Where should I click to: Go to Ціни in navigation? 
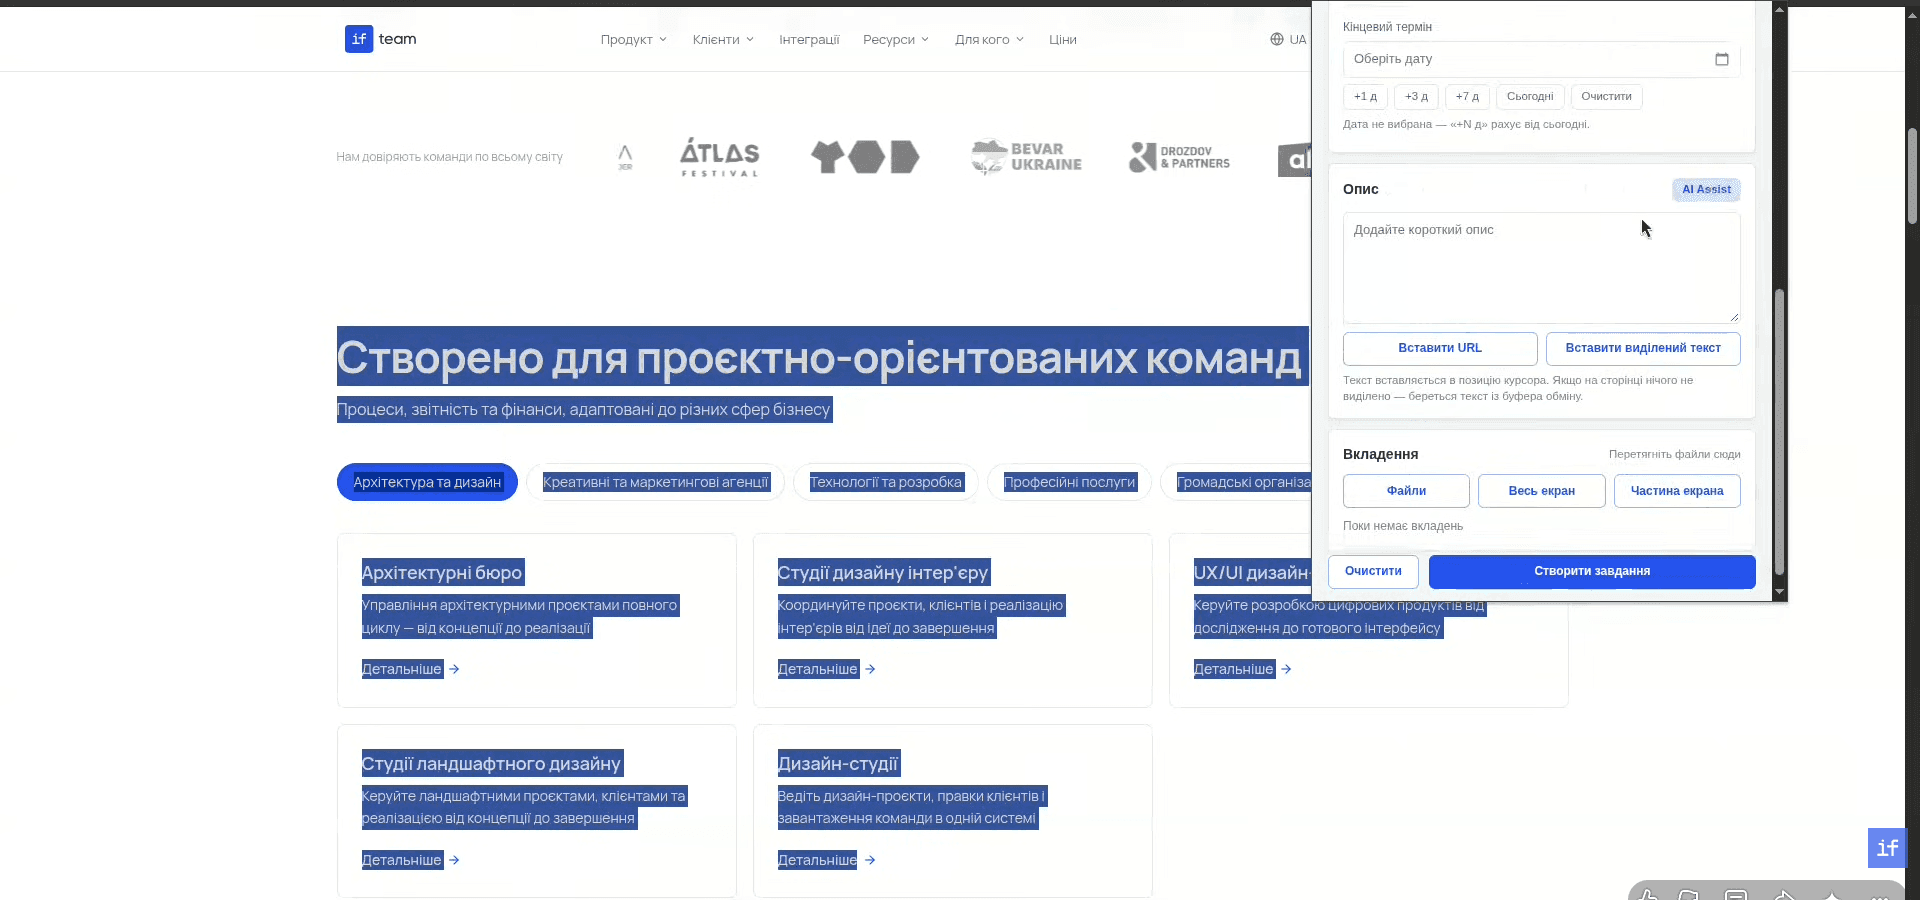pyautogui.click(x=1062, y=39)
